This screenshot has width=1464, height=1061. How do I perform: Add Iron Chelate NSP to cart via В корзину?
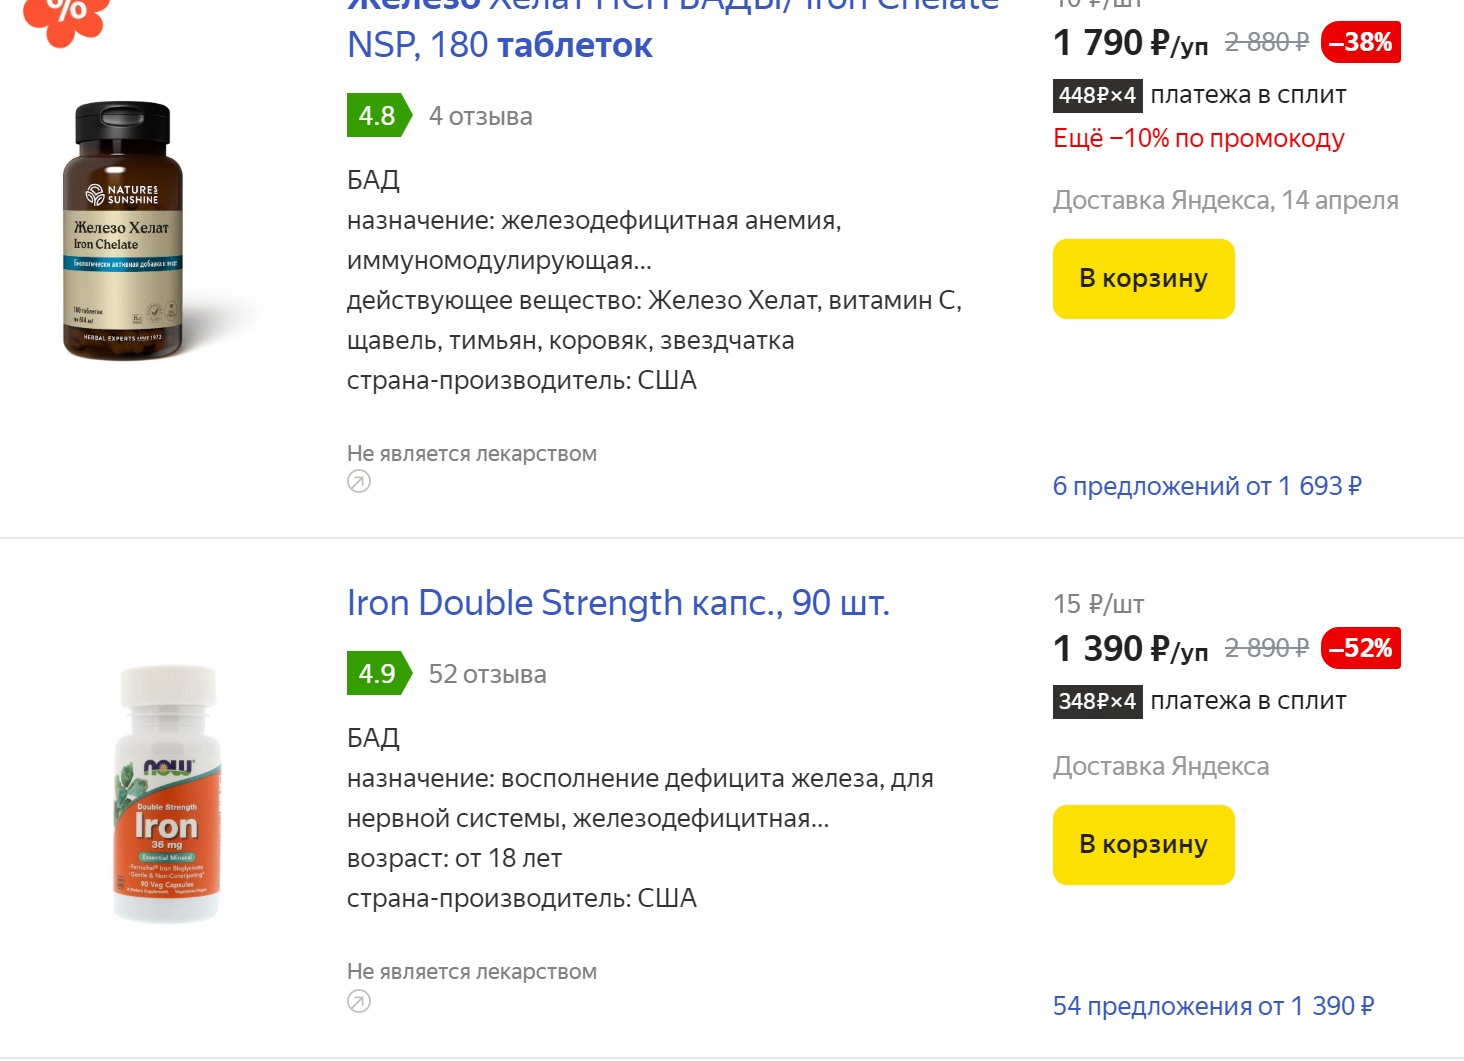[1142, 278]
